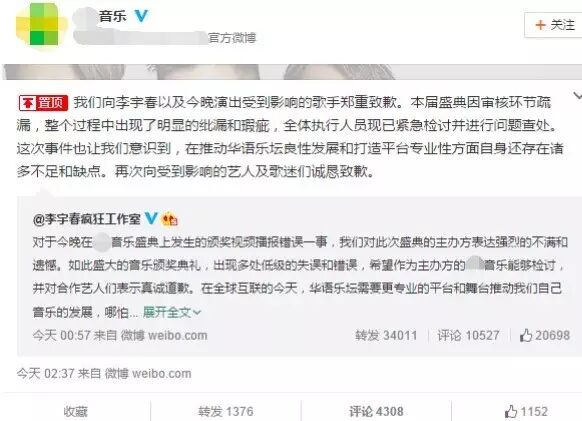The image size is (582, 421).
Task: Expand the post options chevron at right
Action: point(578,96)
